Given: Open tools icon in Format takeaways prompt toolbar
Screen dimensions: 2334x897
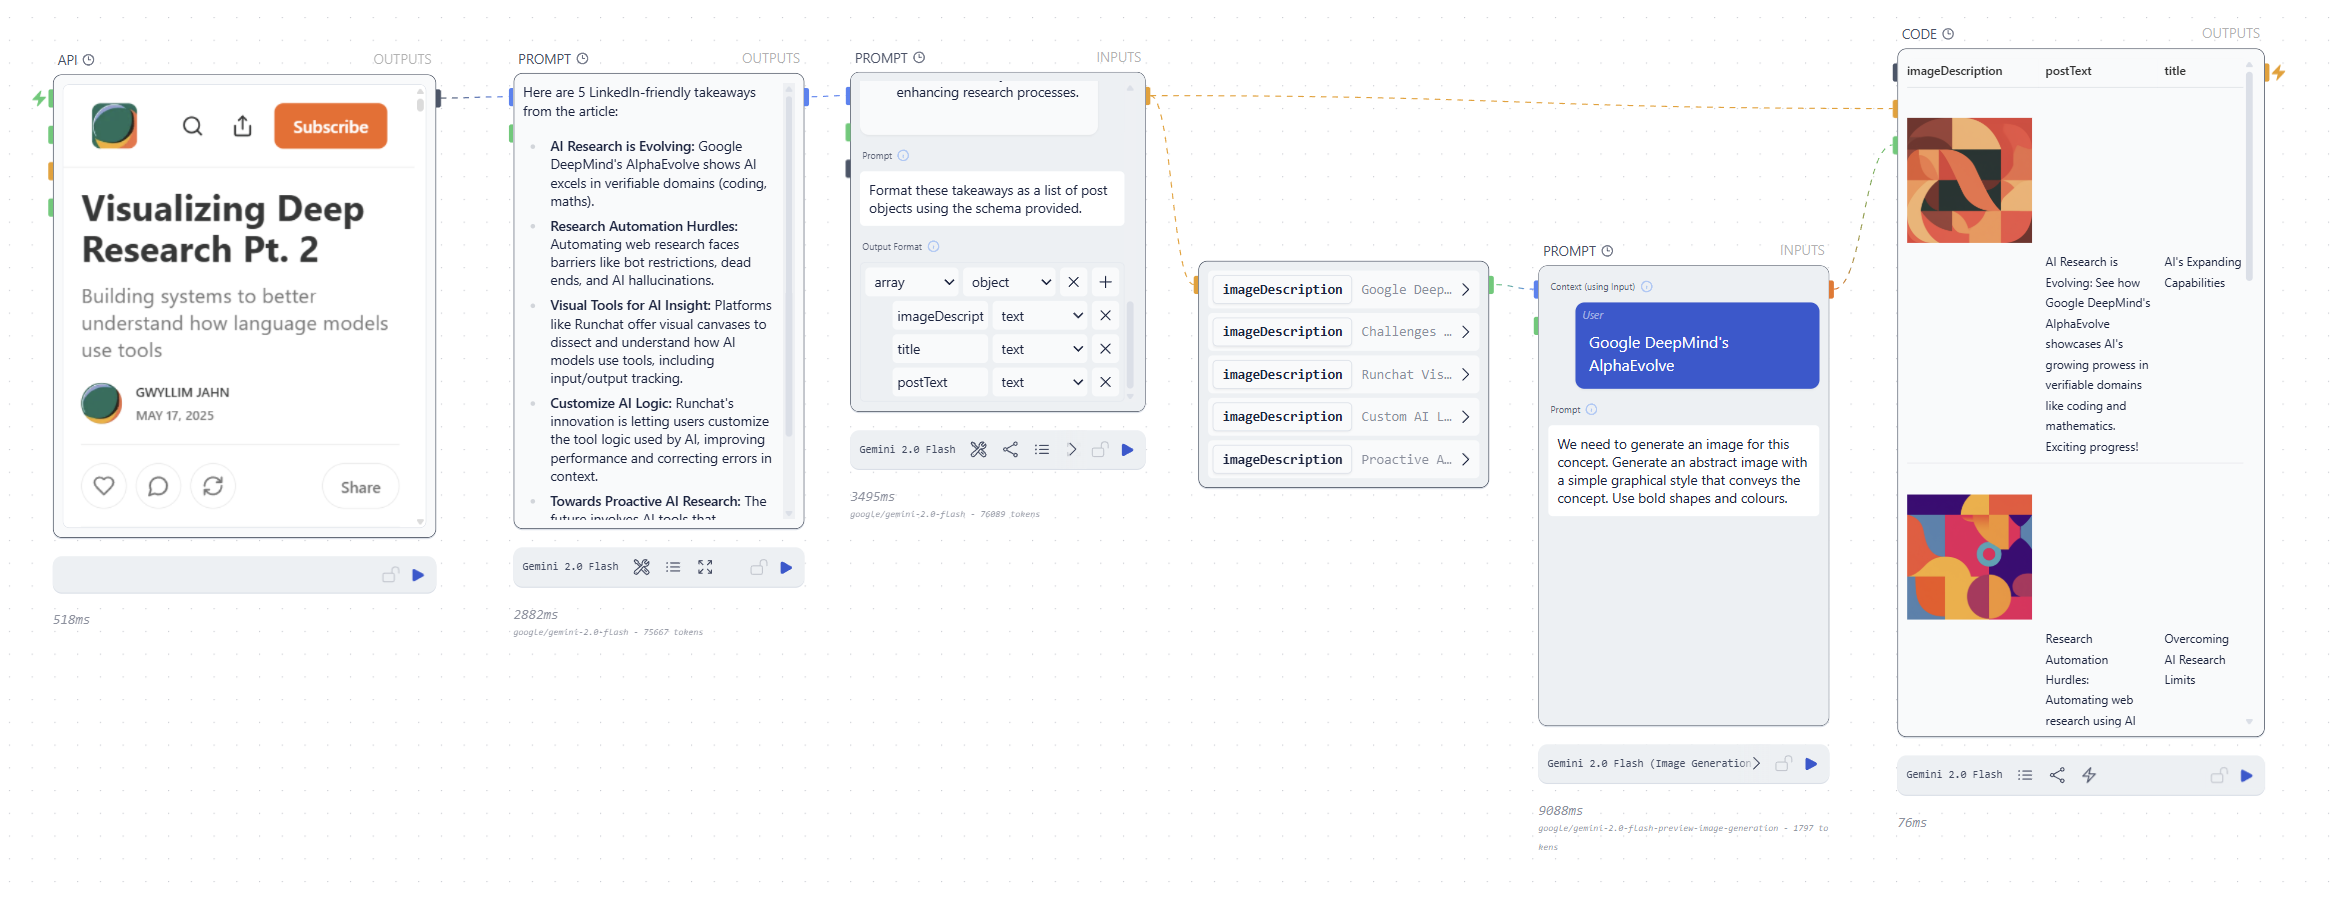Looking at the screenshot, I should [x=978, y=450].
